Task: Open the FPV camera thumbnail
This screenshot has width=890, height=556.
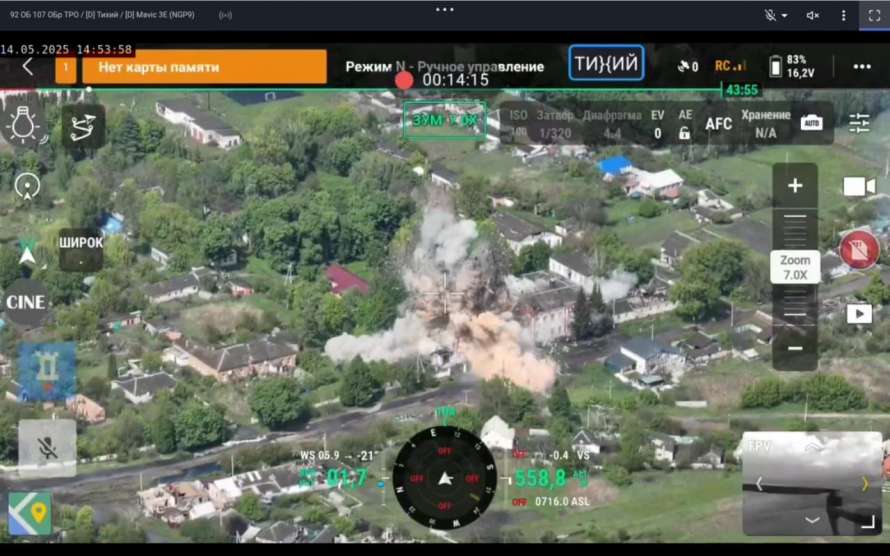Action: (x=812, y=483)
